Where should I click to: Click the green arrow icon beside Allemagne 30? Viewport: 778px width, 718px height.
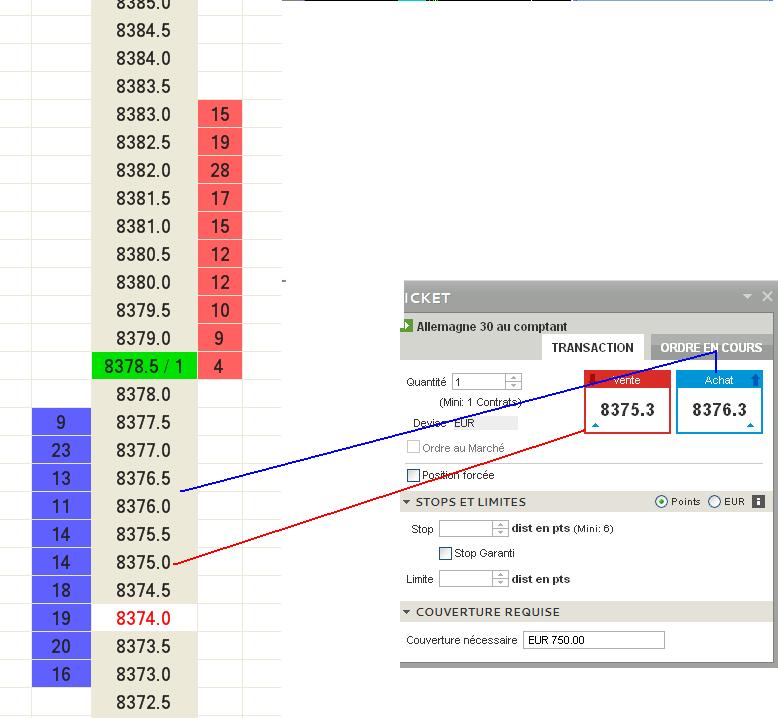[406, 326]
